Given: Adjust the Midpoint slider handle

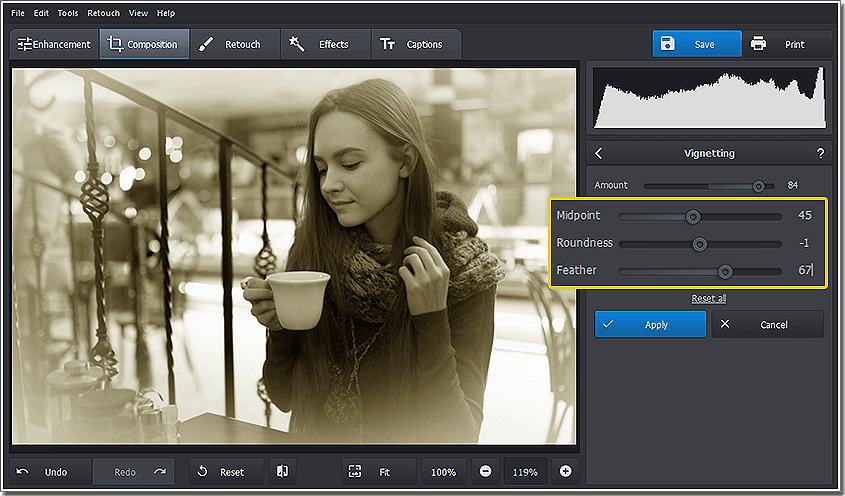Looking at the screenshot, I should pos(693,217).
